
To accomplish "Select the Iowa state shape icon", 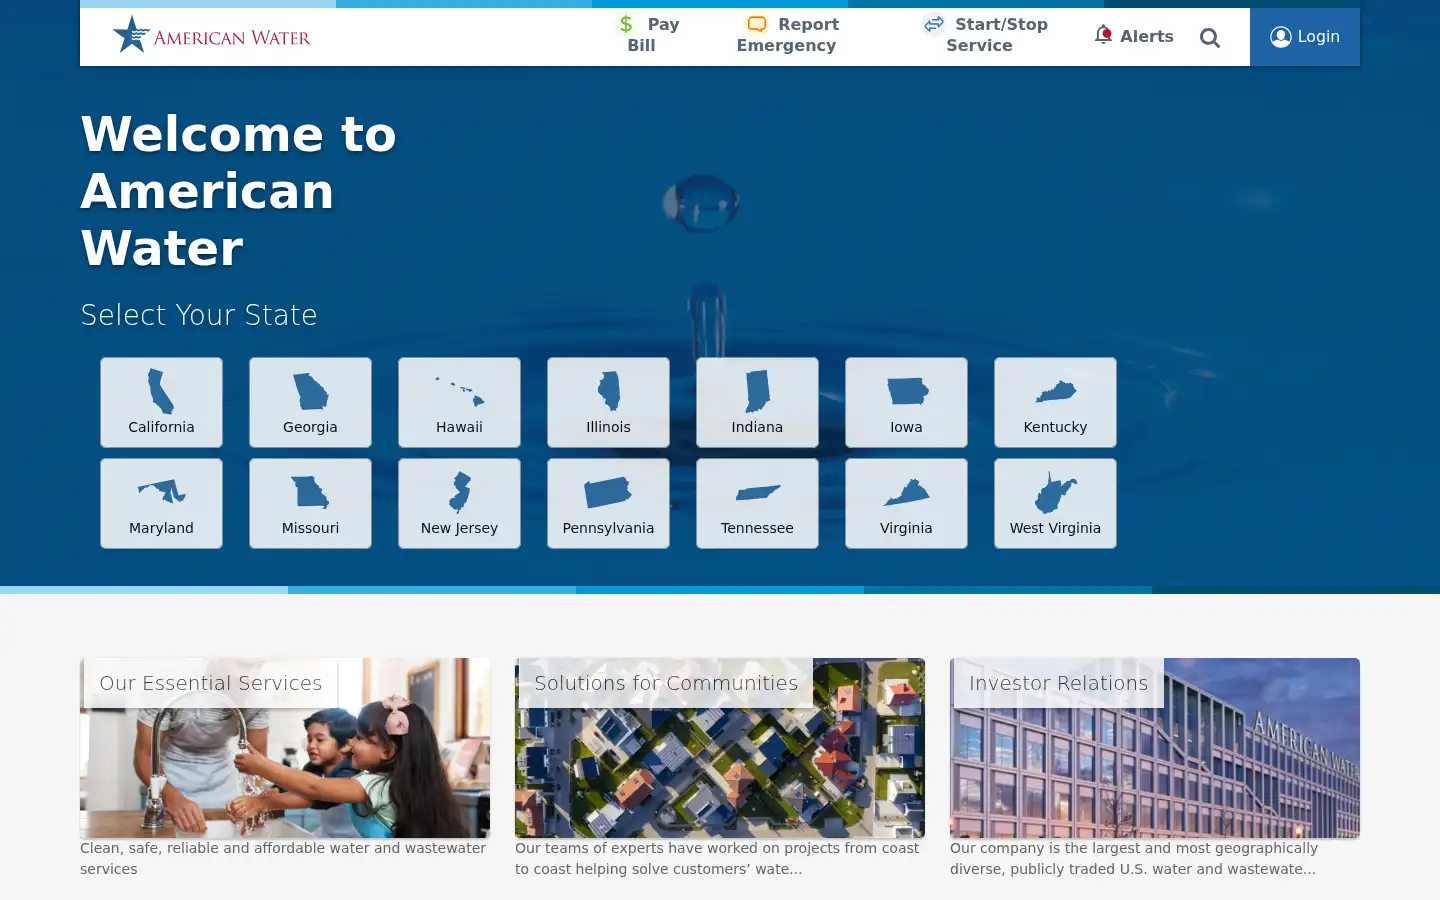I will pyautogui.click(x=907, y=391).
